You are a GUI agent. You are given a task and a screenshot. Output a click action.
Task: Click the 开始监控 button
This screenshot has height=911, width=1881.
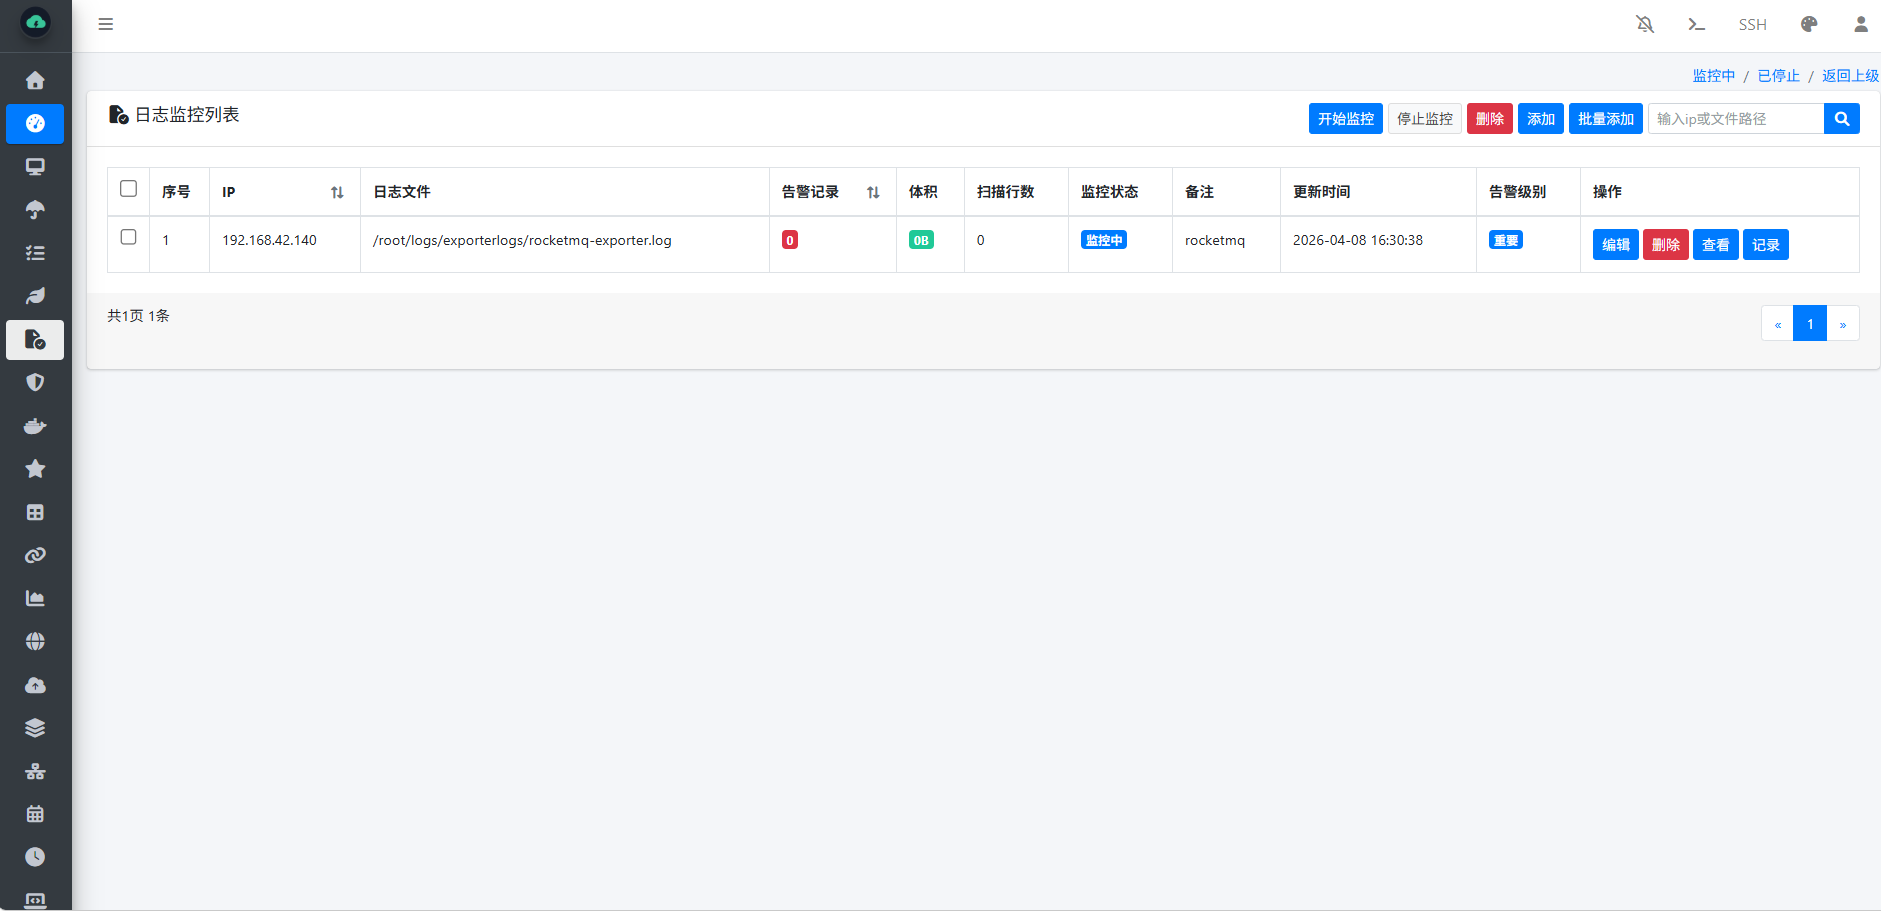tap(1345, 119)
